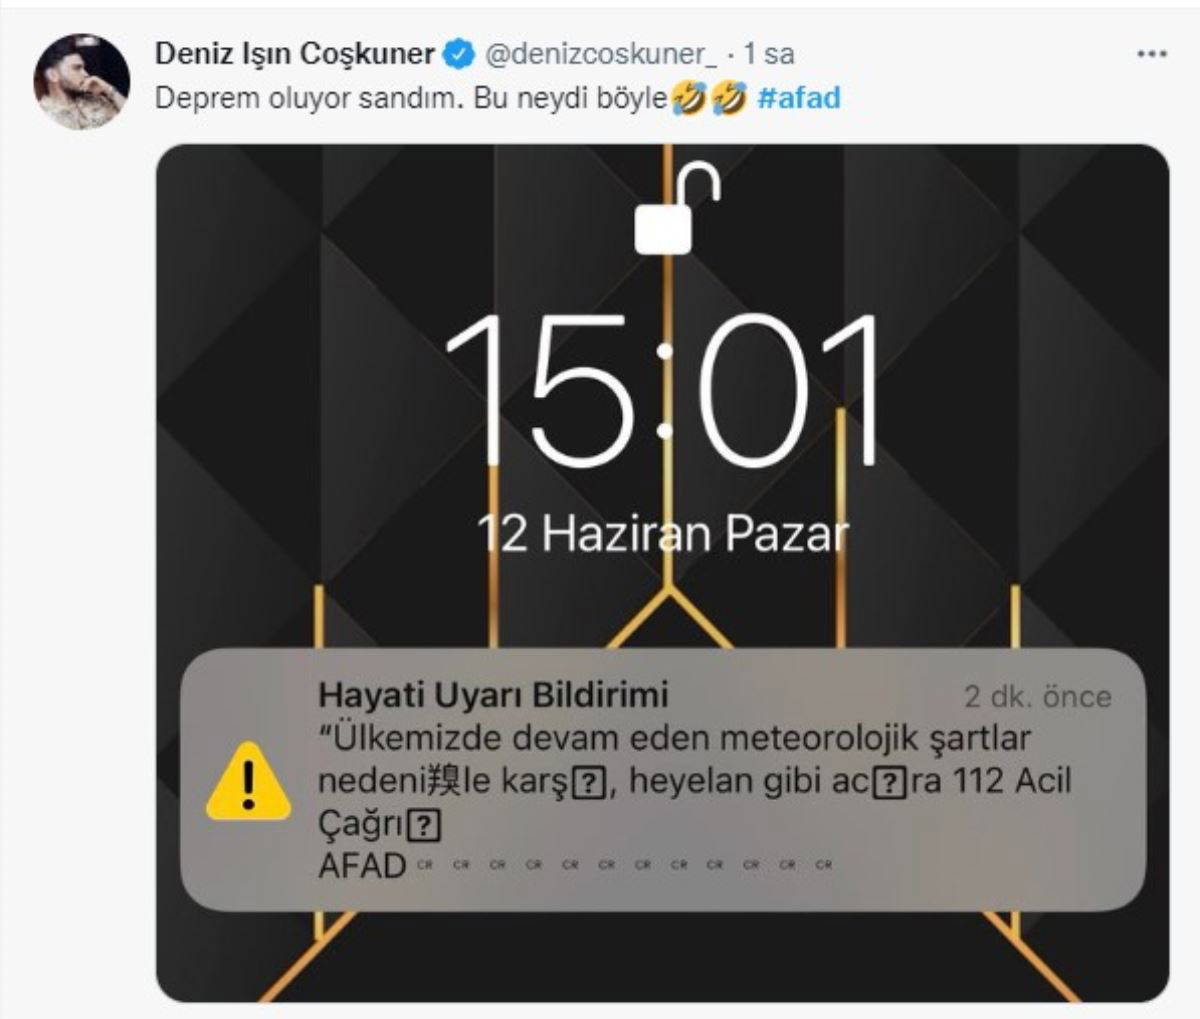This screenshot has width=1200, height=1019.
Task: Click the second laughing emoji
Action: 729,98
